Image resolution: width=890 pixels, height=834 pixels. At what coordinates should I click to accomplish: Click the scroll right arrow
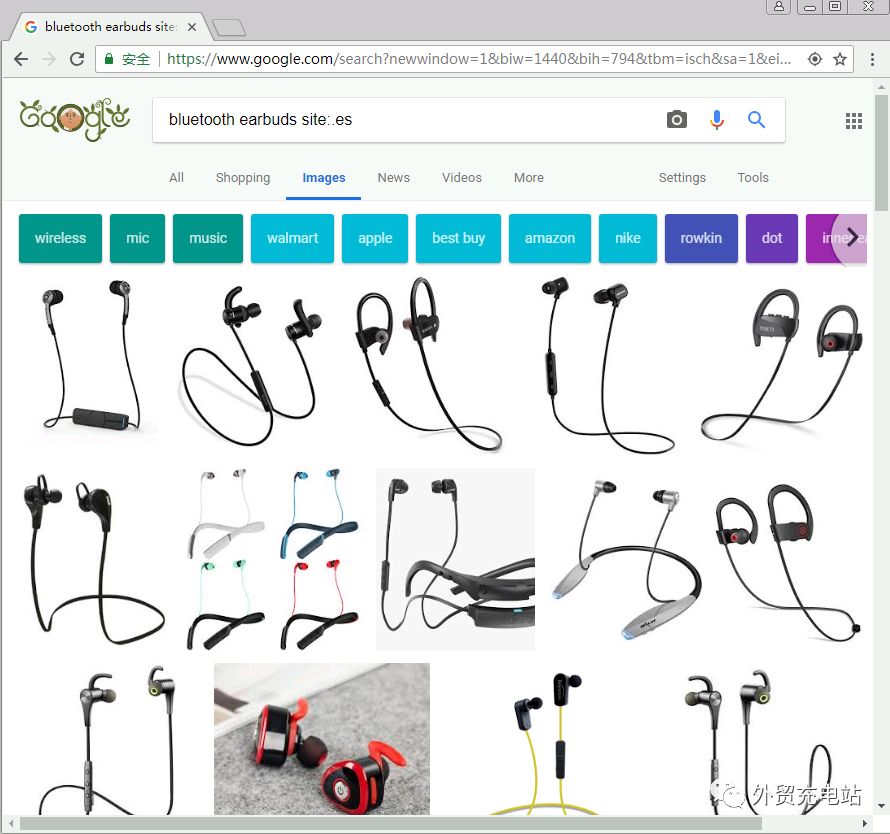tap(864, 824)
